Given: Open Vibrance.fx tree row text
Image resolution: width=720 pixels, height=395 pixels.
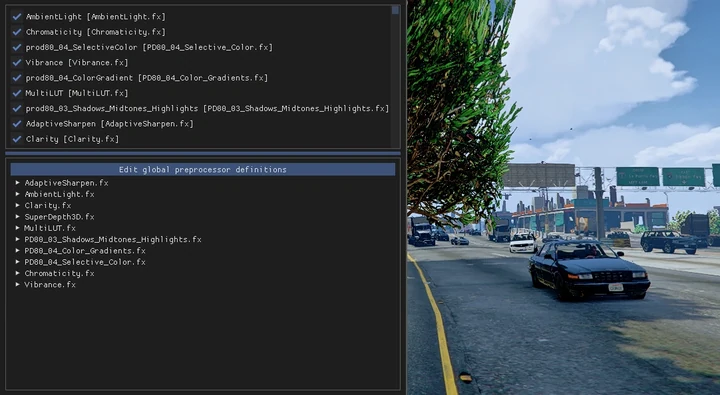Looking at the screenshot, I should coord(50,284).
